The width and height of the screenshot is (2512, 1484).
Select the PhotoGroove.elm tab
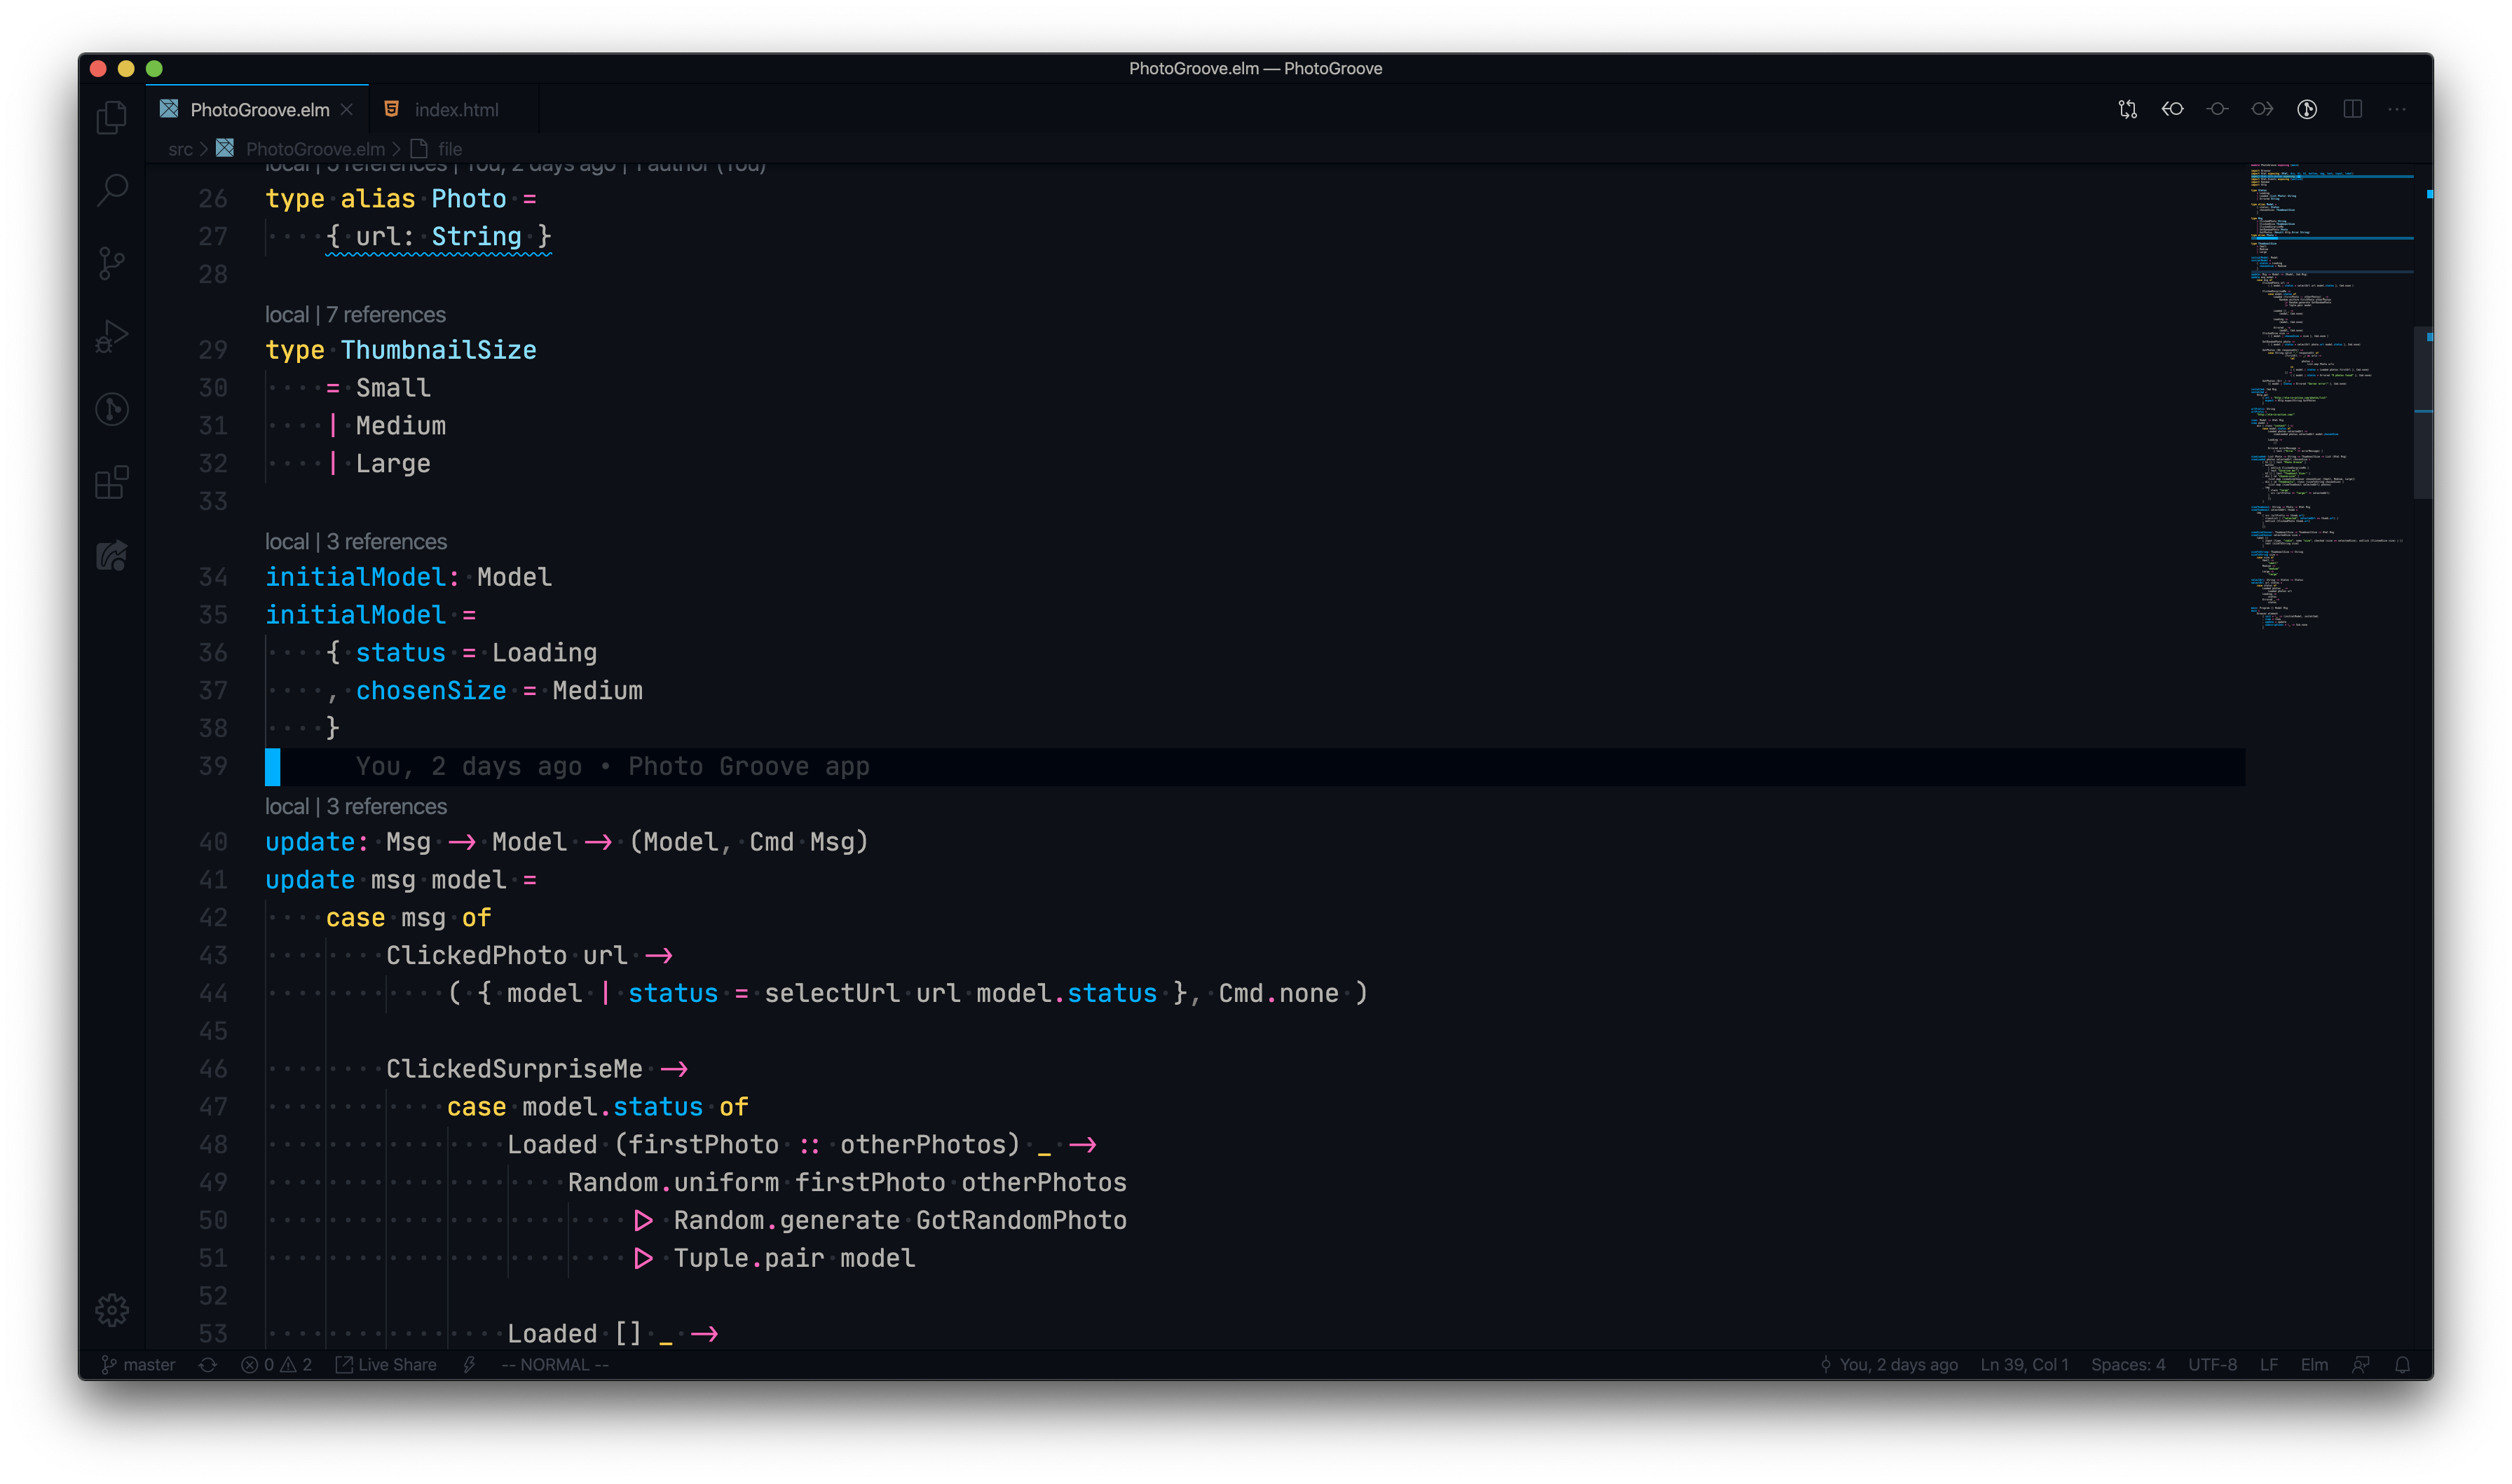(258, 110)
